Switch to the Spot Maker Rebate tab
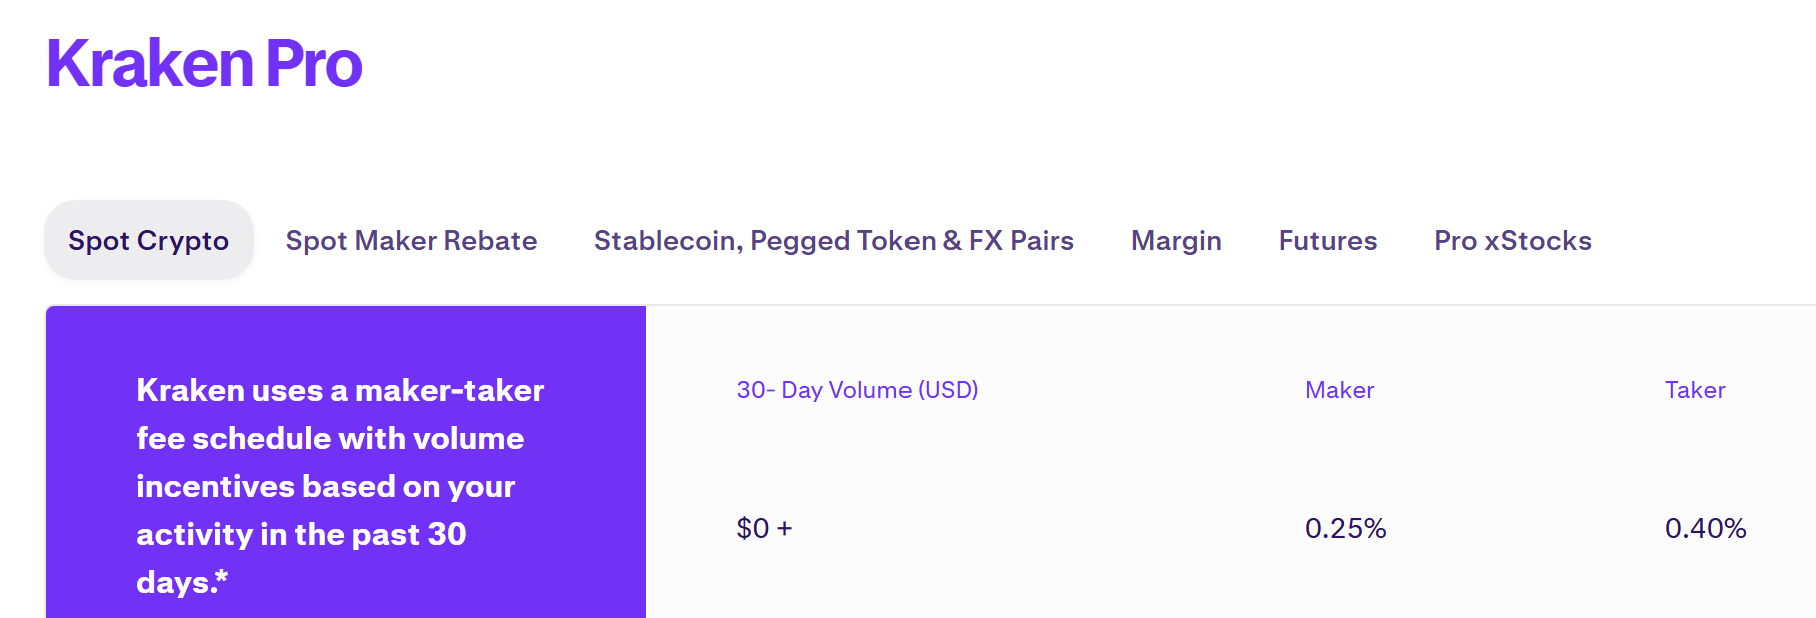Screen dimensions: 1816x618 pyautogui.click(x=411, y=241)
